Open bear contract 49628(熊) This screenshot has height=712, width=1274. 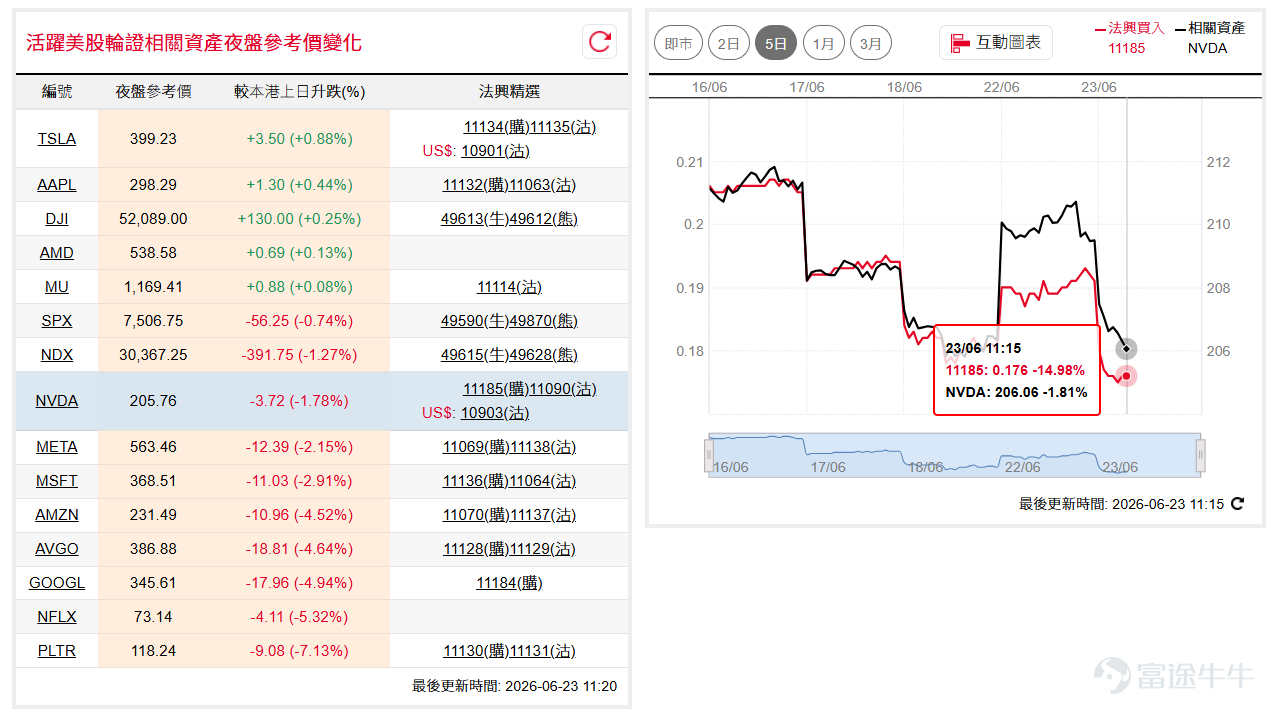[544, 355]
